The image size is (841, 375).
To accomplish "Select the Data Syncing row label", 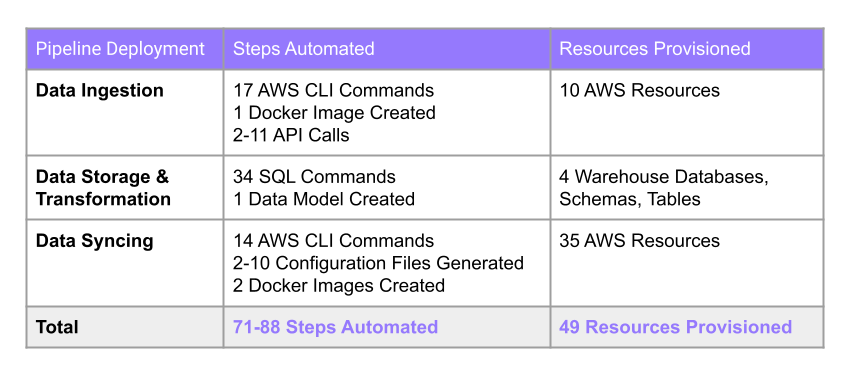I will (x=94, y=241).
